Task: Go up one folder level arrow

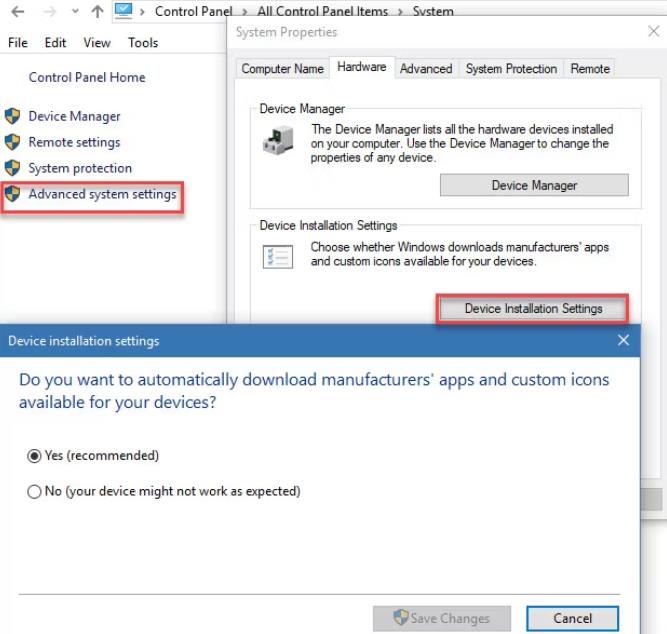Action: click(x=97, y=11)
